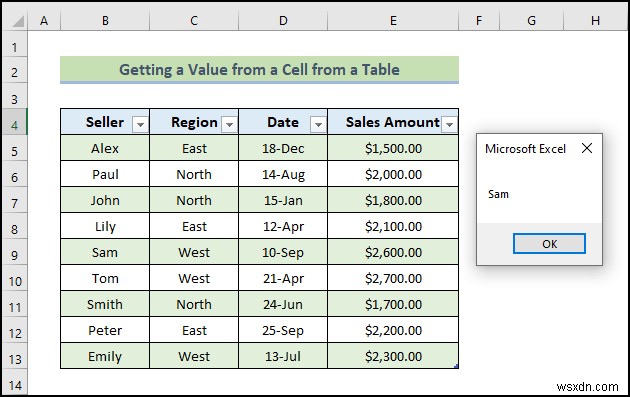Open the Date column filter dropdown

pyautogui.click(x=318, y=124)
